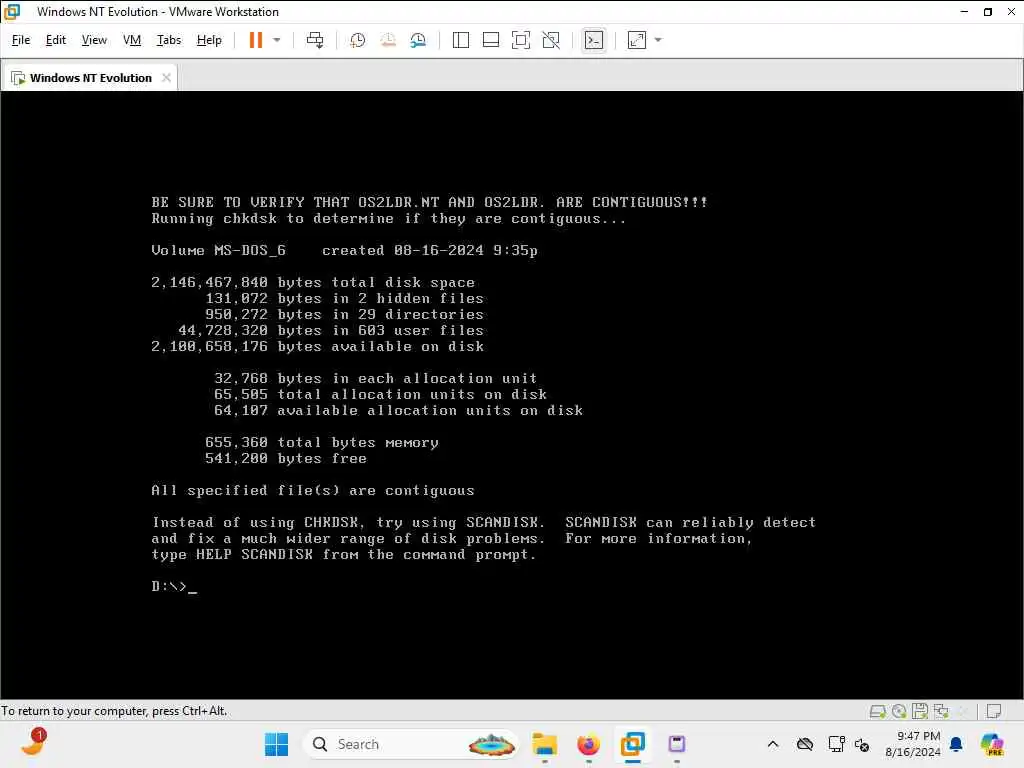Pause the virtual machine with the orange pause icon

pyautogui.click(x=255, y=40)
